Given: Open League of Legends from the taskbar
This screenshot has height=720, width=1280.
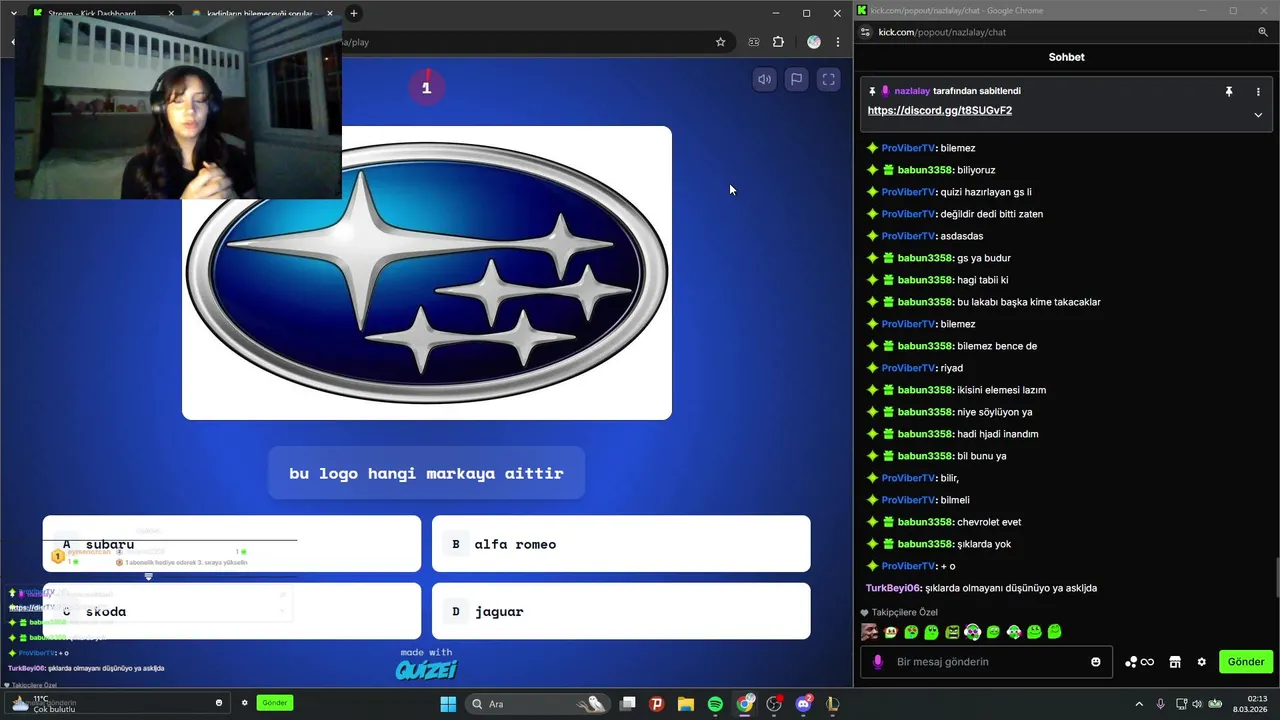Looking at the screenshot, I should pos(832,704).
